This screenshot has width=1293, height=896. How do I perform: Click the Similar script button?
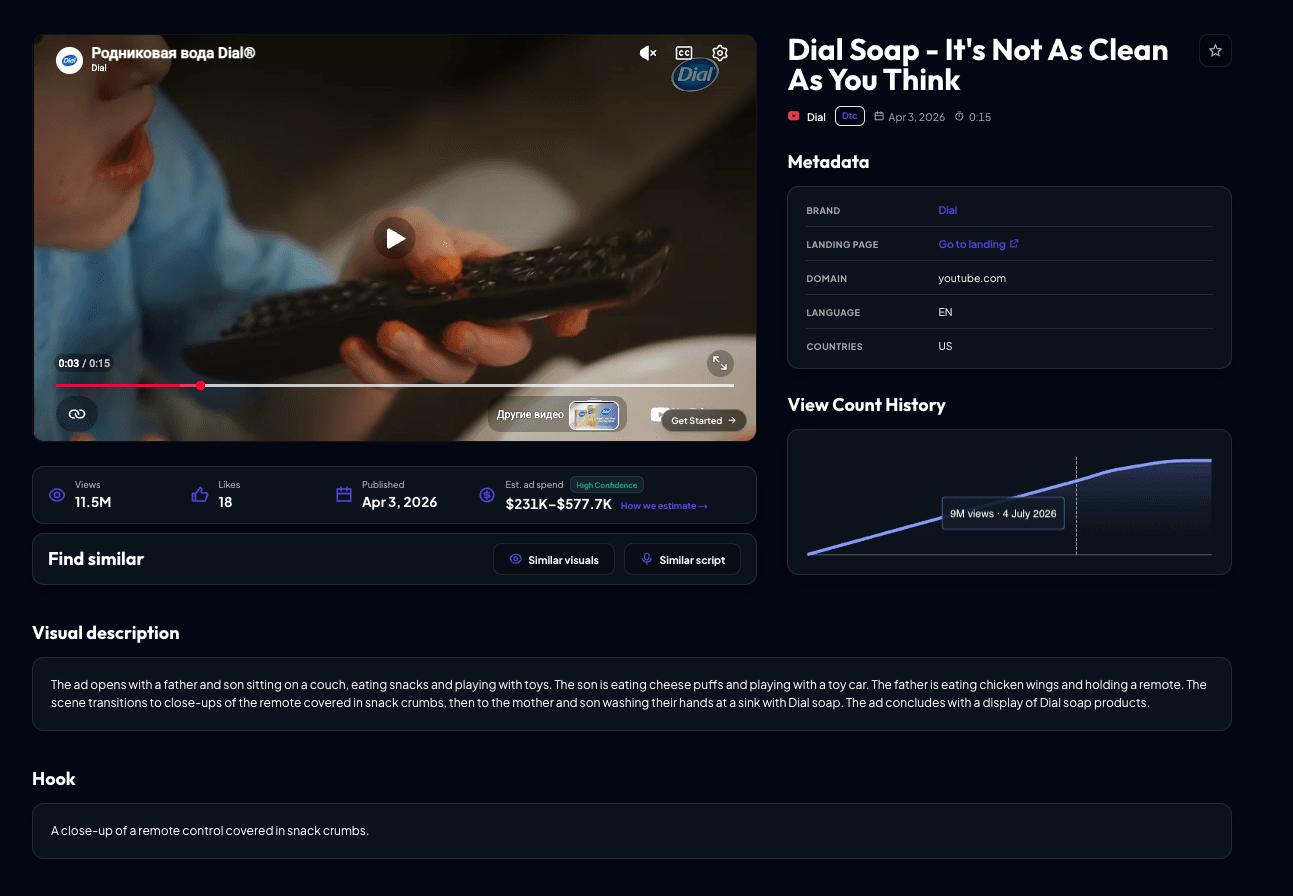(x=682, y=560)
